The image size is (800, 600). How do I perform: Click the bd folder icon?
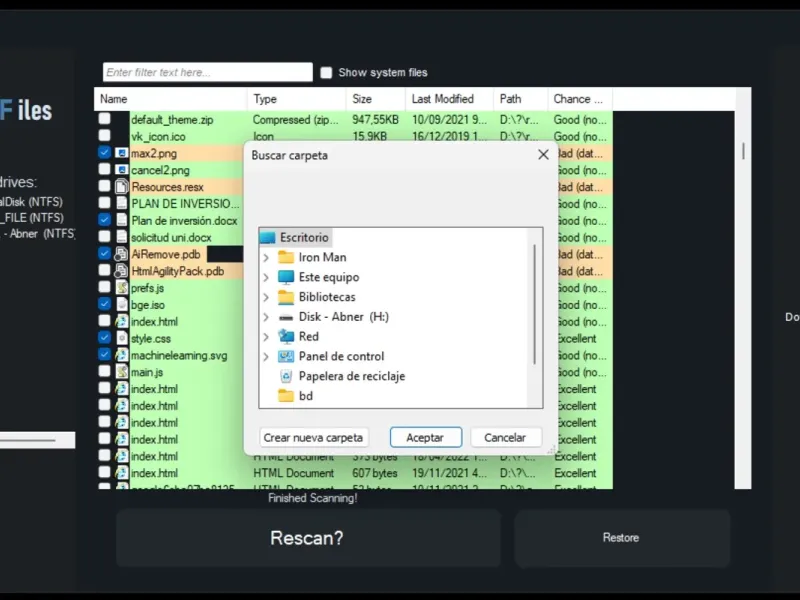tap(286, 396)
